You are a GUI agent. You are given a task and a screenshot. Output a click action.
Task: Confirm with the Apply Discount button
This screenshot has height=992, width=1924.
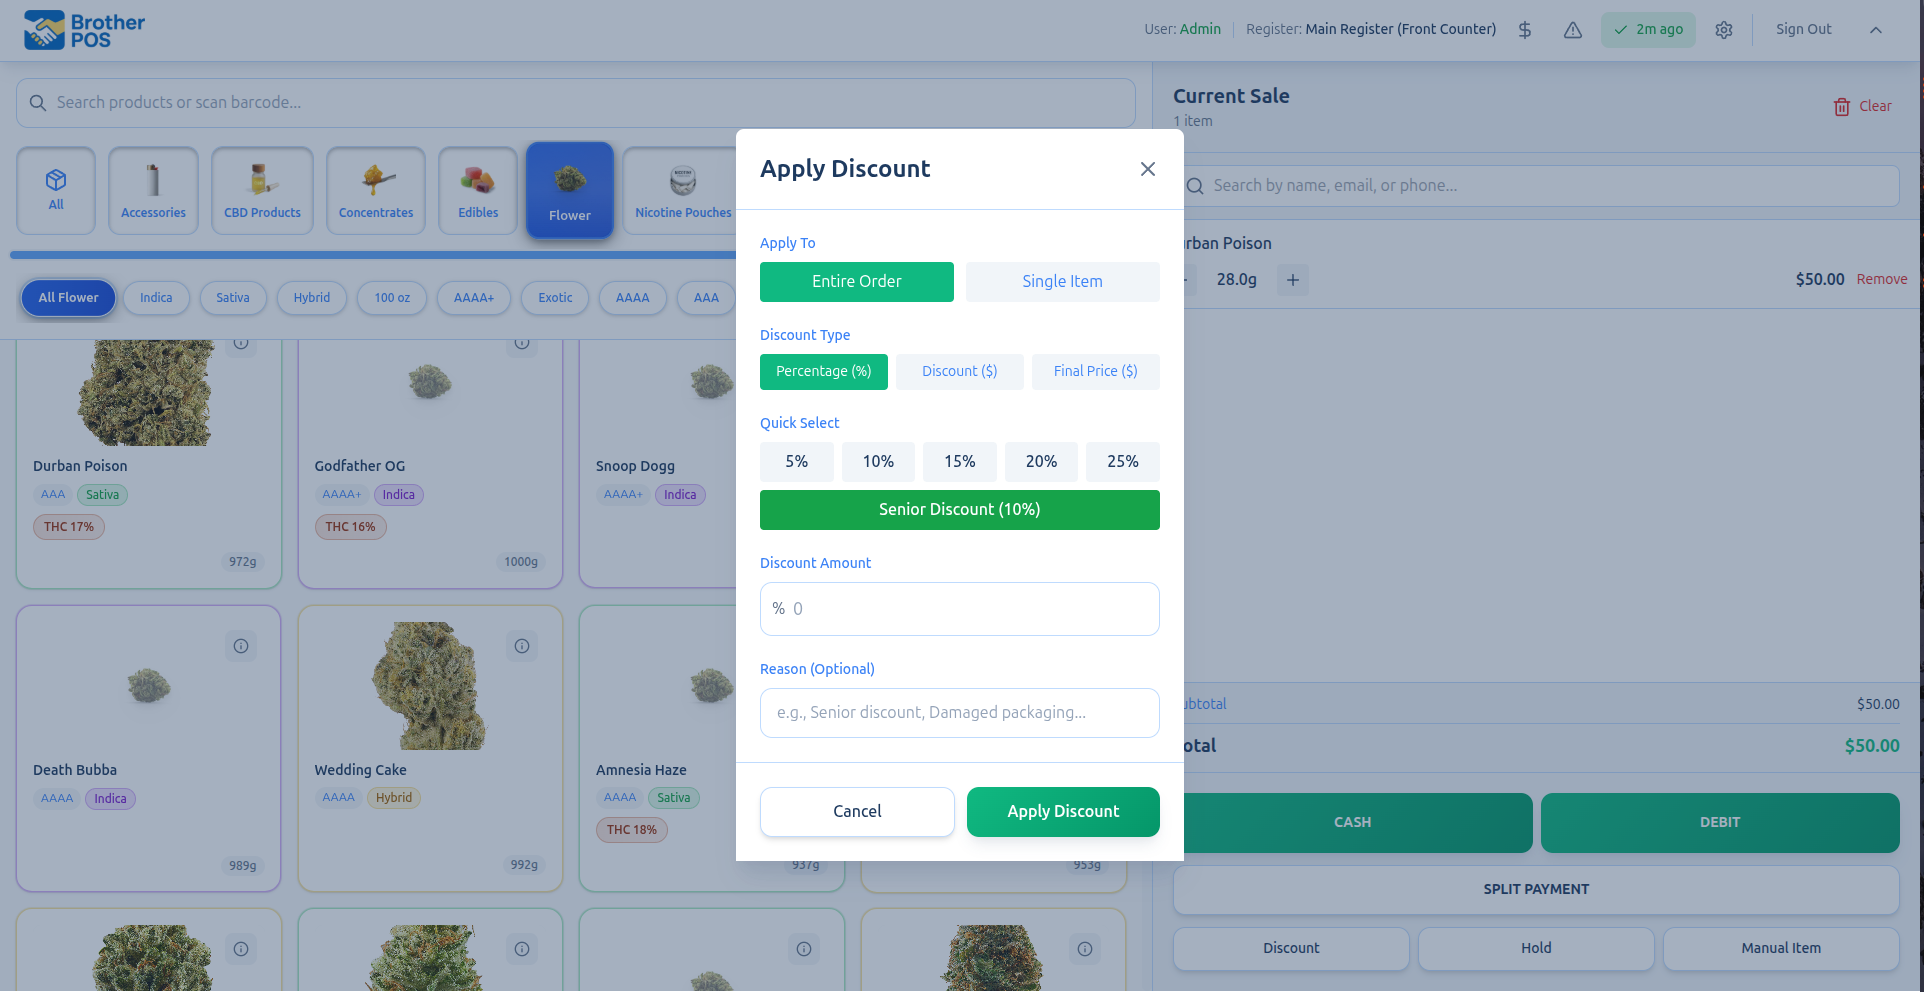pyautogui.click(x=1063, y=812)
